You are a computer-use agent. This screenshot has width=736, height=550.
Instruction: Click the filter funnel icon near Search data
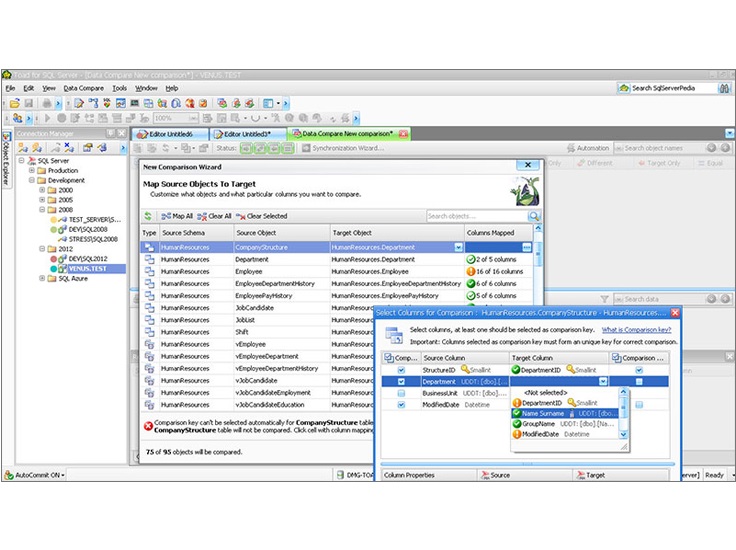605,299
